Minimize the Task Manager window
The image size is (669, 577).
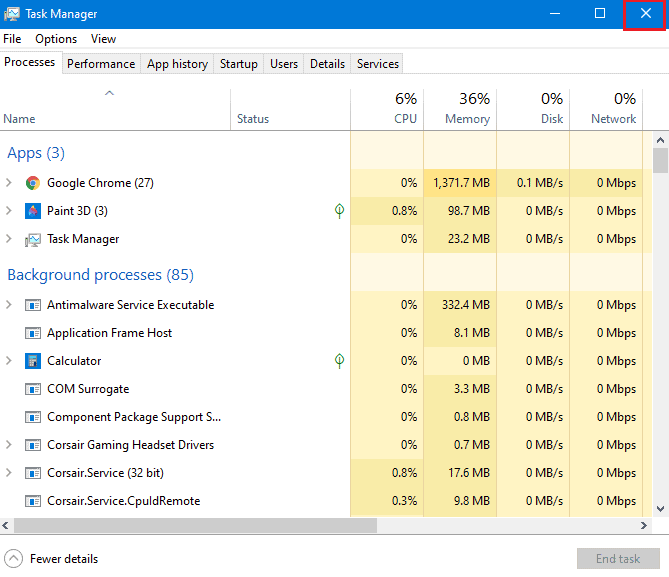coord(555,14)
